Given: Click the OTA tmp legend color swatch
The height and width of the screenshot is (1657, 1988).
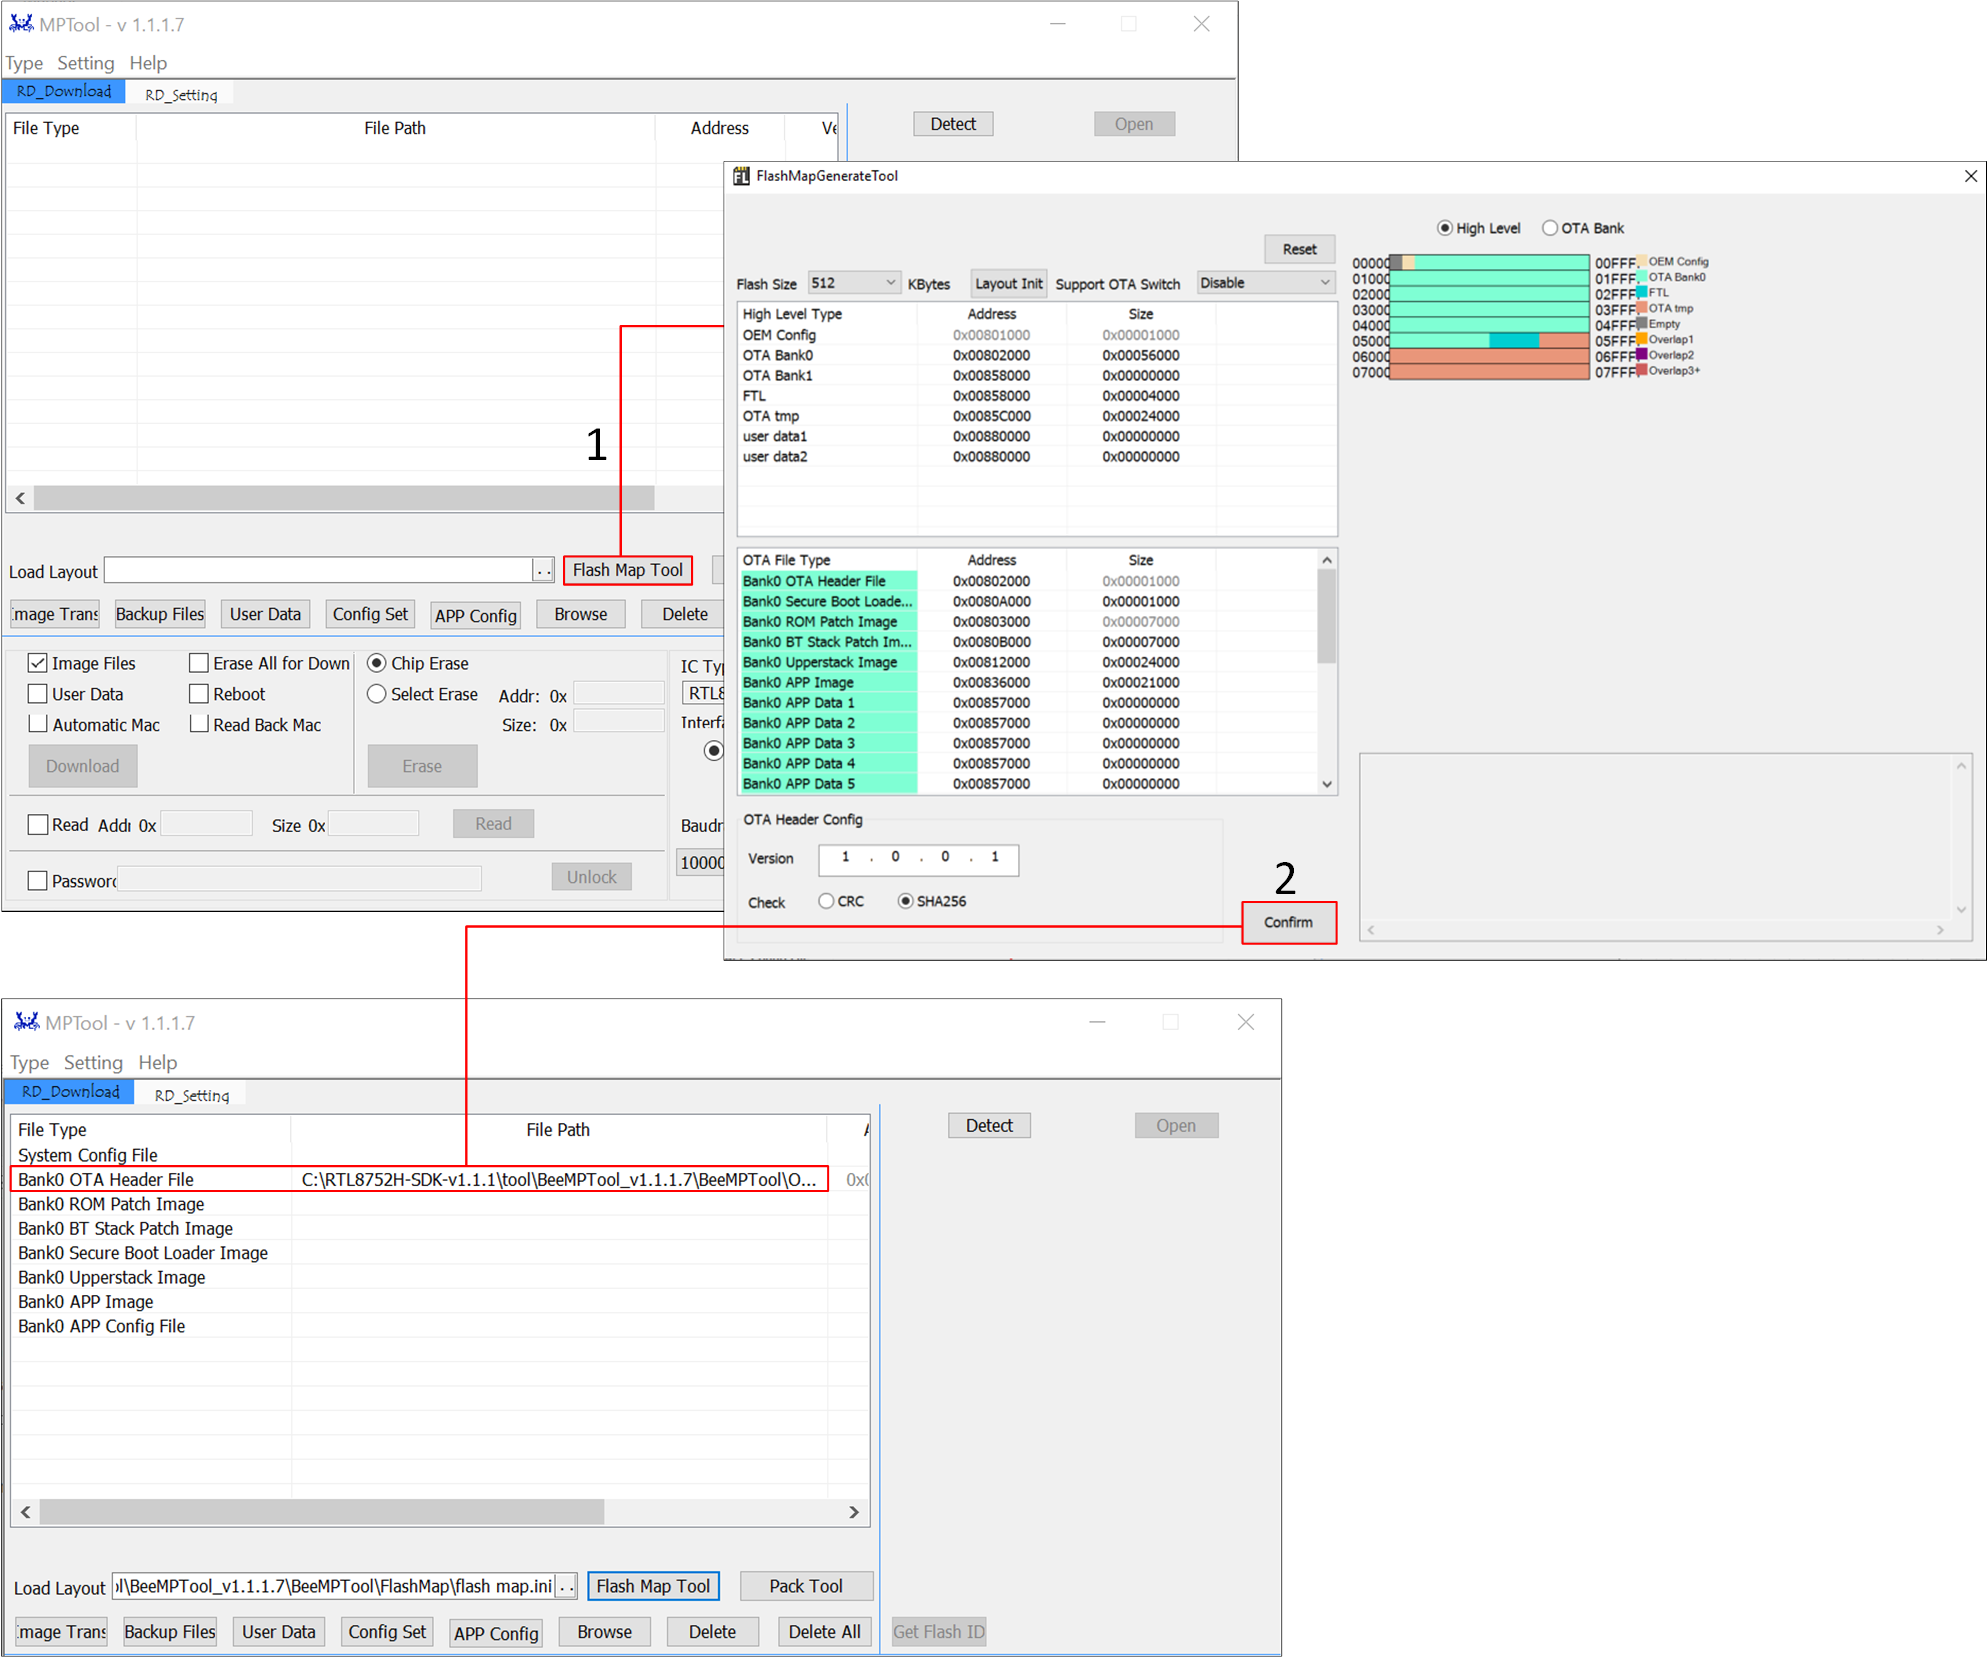Looking at the screenshot, I should tap(1642, 308).
